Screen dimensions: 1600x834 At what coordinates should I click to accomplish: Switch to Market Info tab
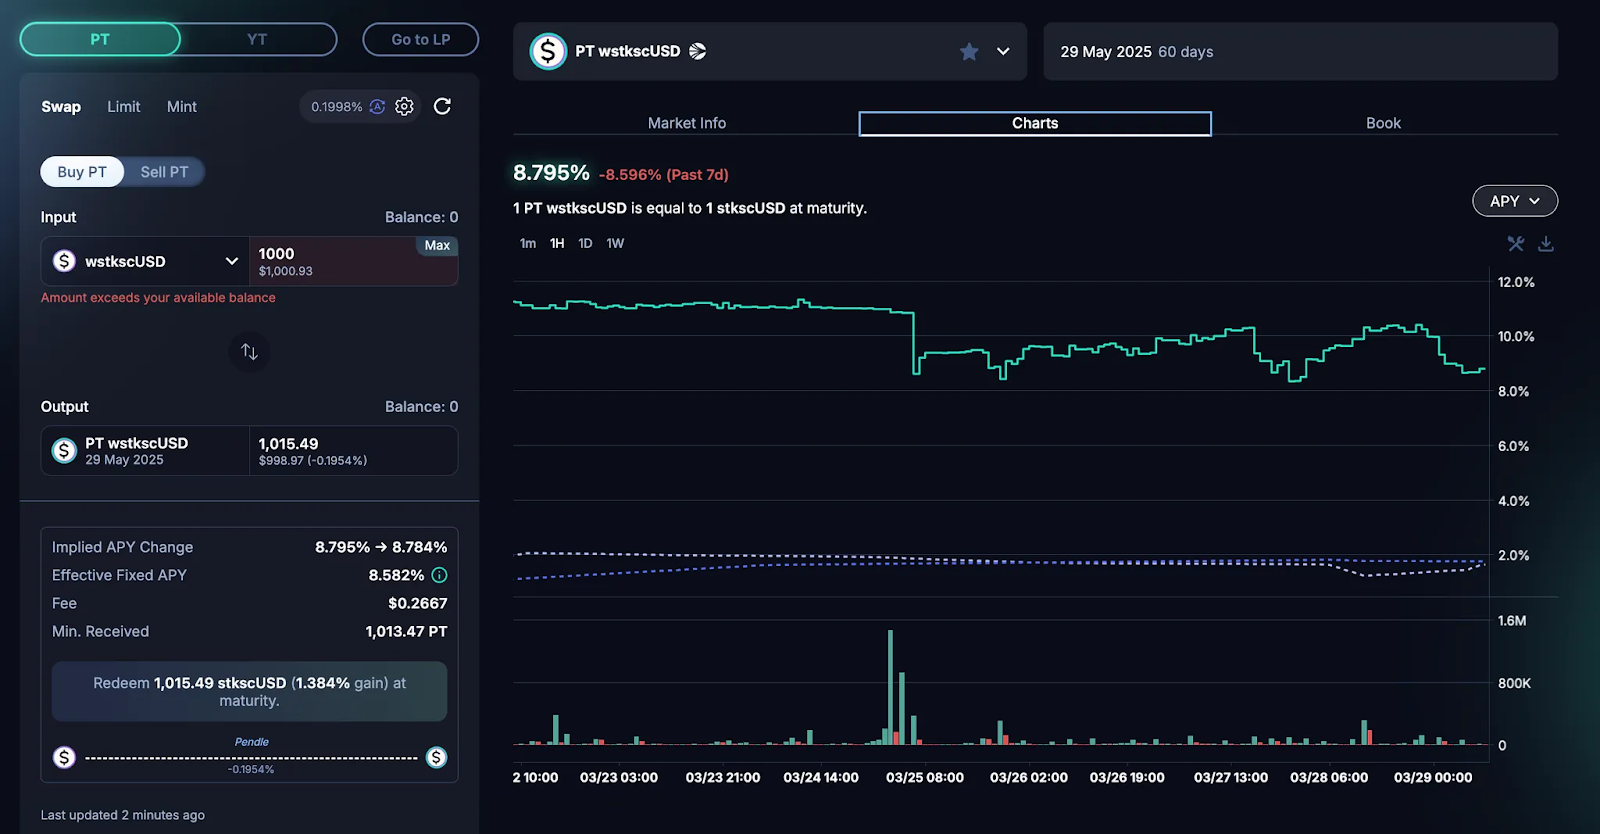click(687, 123)
